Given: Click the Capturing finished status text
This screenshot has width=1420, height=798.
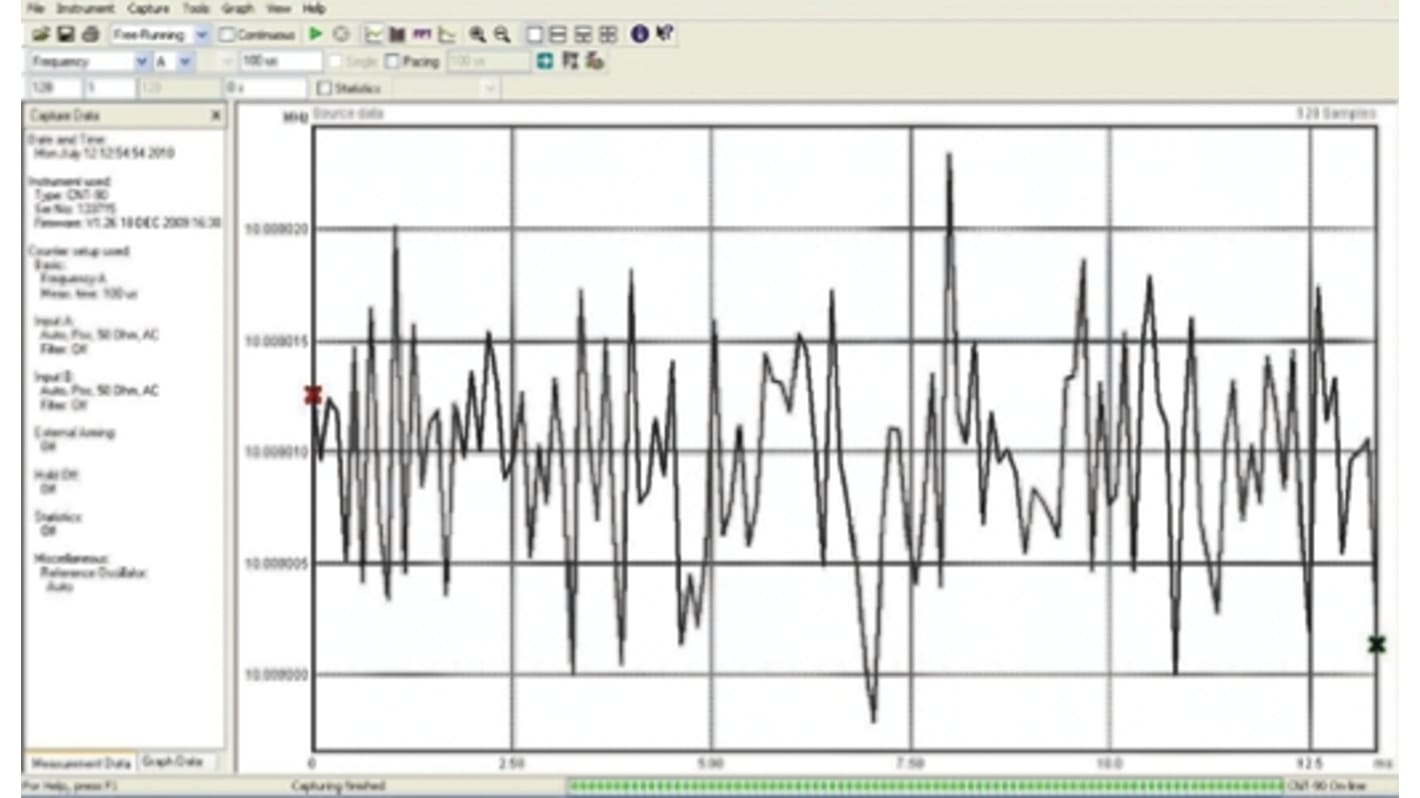Looking at the screenshot, I should pos(338,787).
